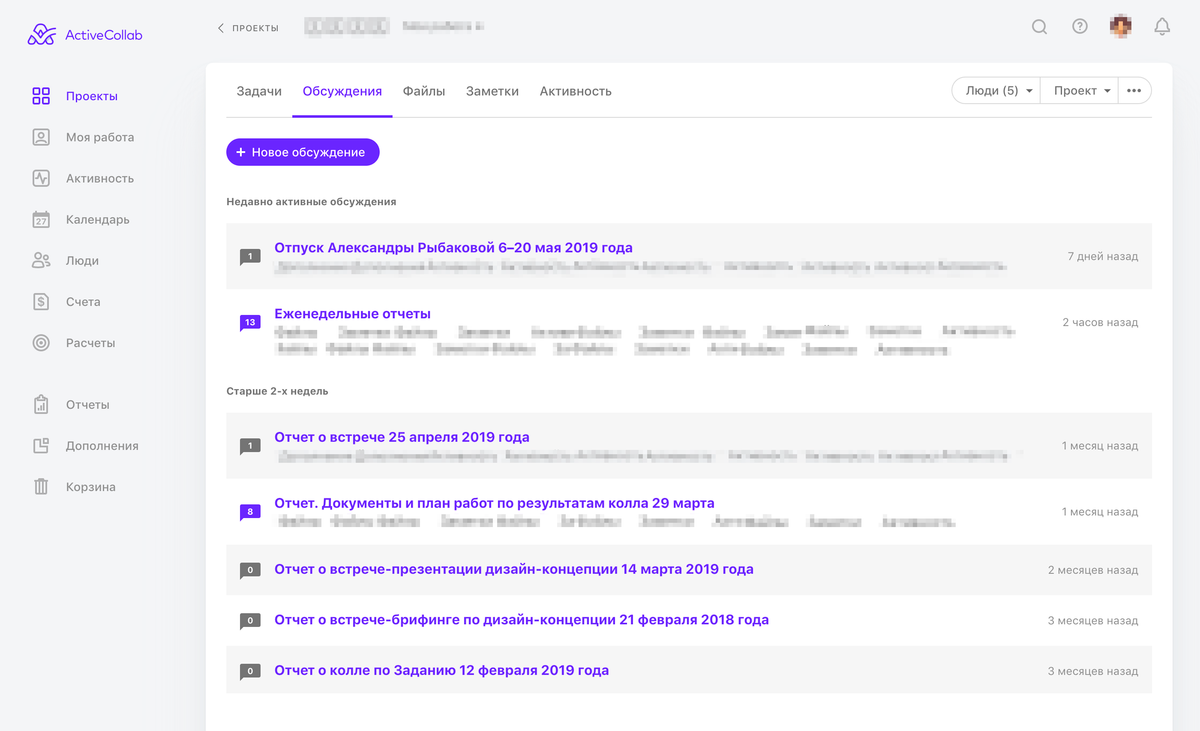Click the ActiveCollab logo

click(x=85, y=35)
